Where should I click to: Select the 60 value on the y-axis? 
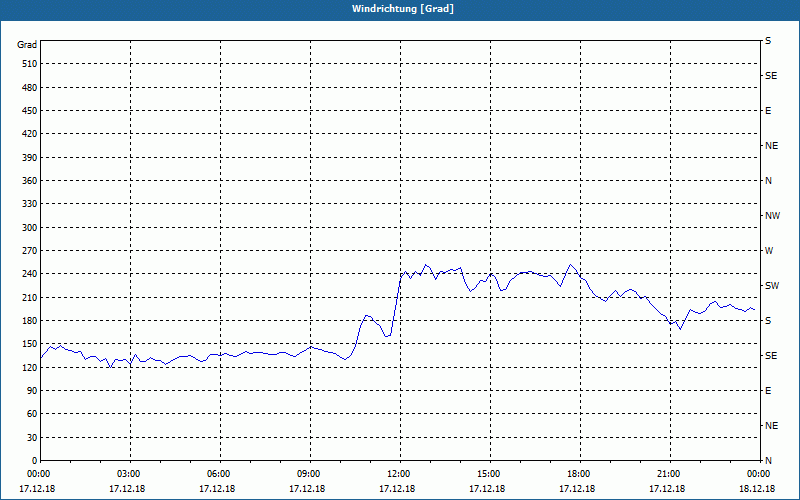click(x=32, y=414)
